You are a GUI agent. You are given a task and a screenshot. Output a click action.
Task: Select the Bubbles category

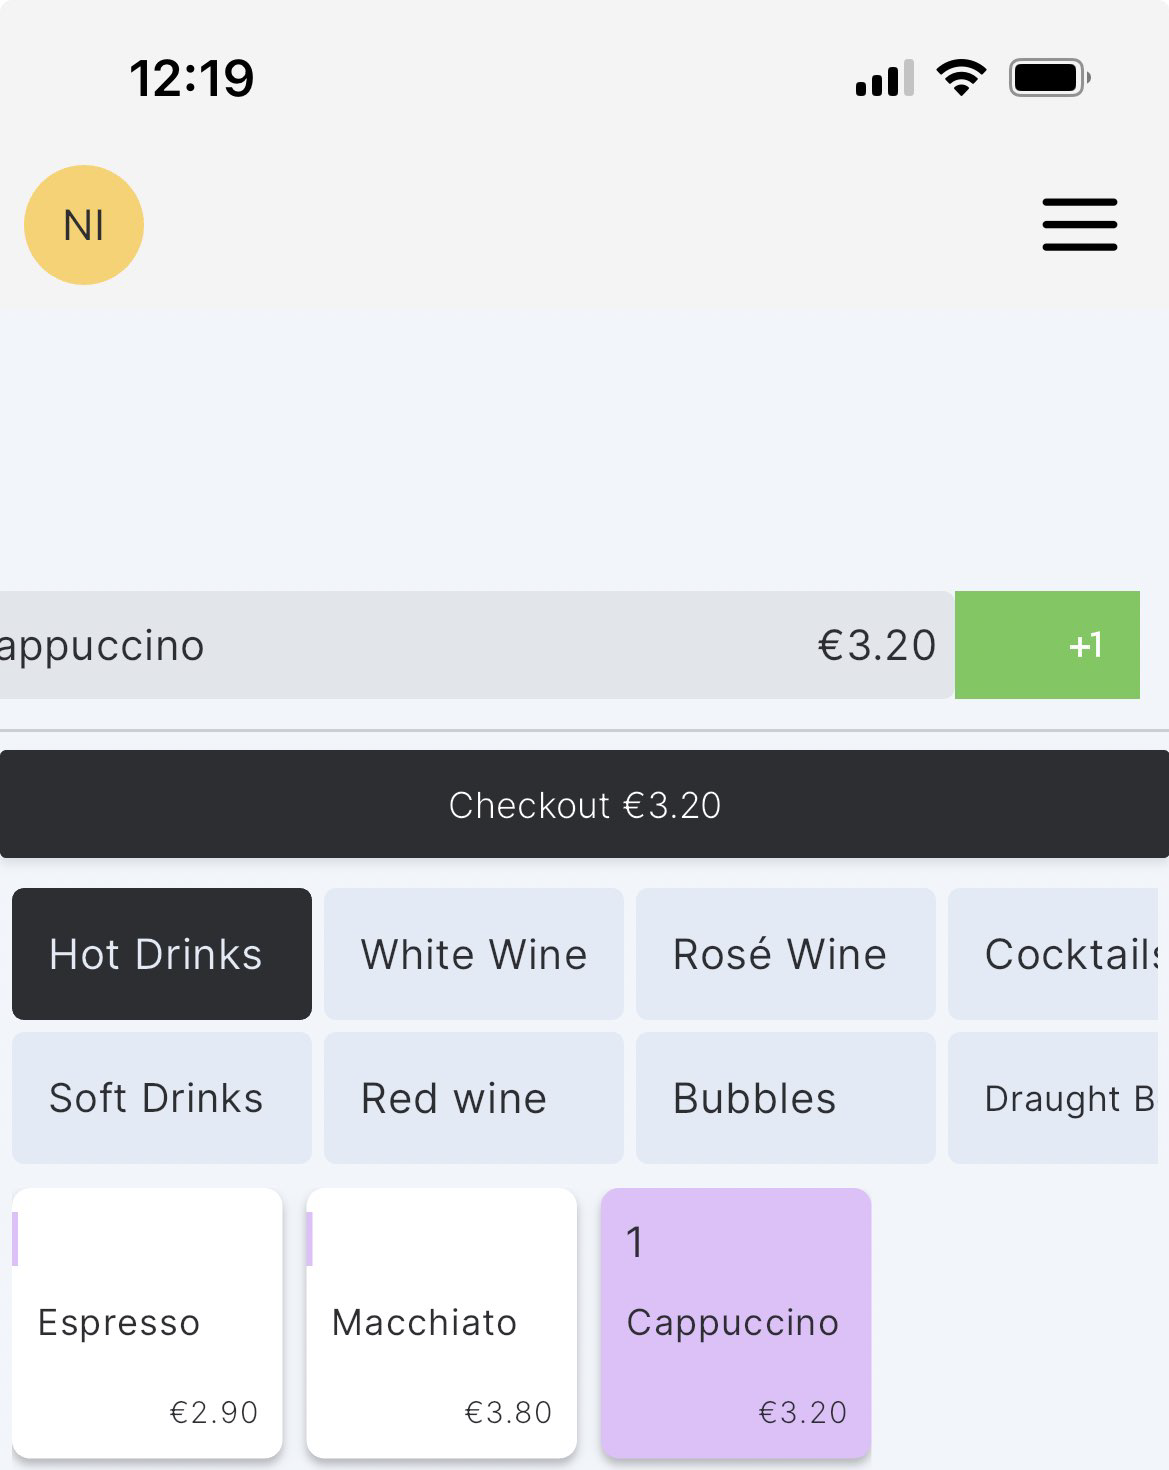[x=785, y=1098]
